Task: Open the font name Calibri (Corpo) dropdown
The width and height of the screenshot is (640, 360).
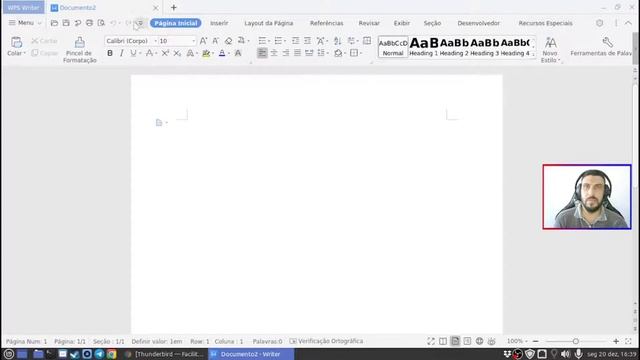Action: (x=155, y=41)
